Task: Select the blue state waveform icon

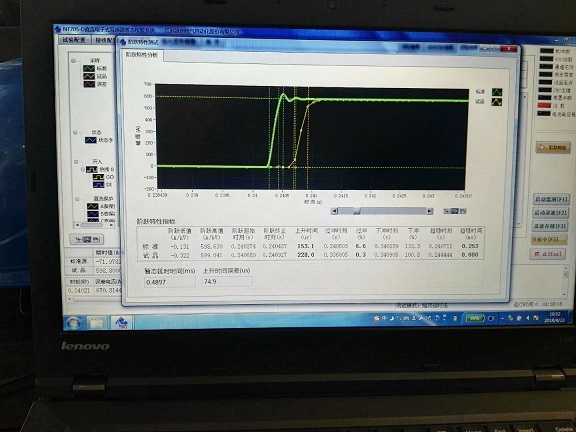Action: pos(91,140)
